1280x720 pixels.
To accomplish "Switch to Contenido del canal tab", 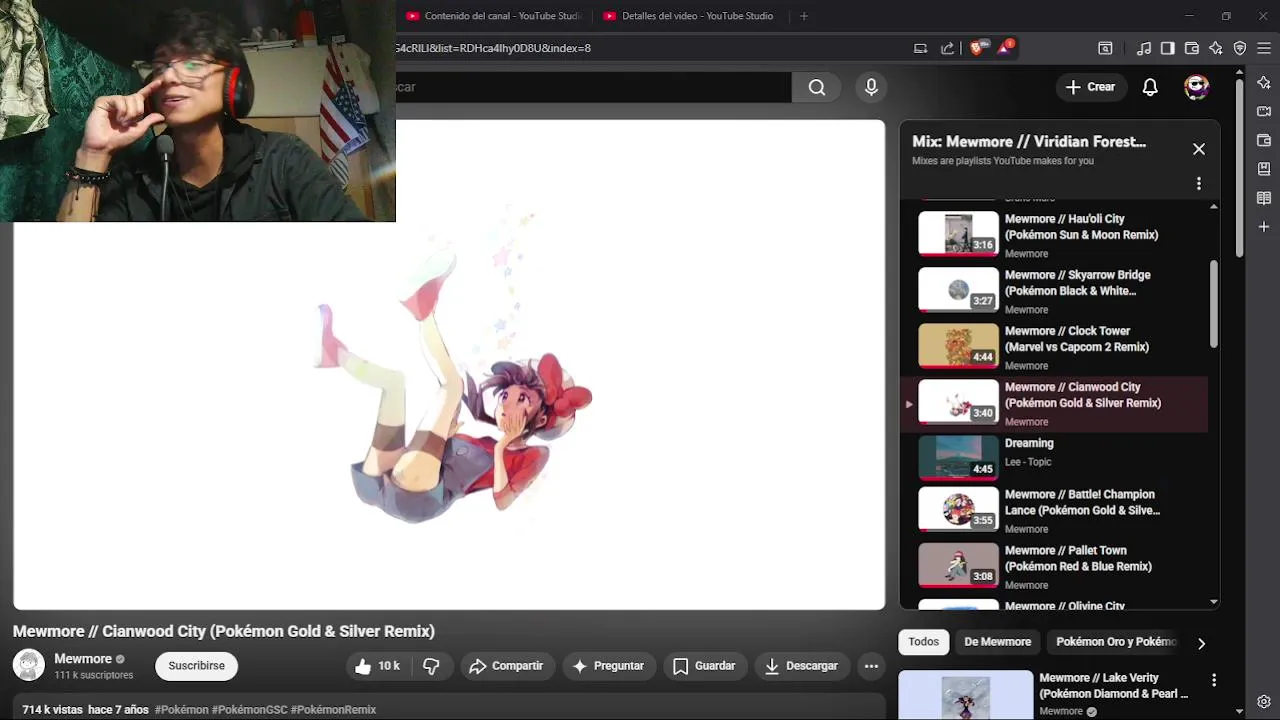I will point(494,16).
